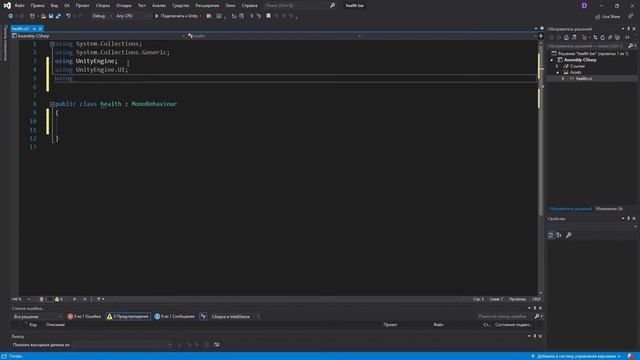Open the Сборка и IntelliSense dropdown
The height and width of the screenshot is (360, 640).
pos(236,317)
